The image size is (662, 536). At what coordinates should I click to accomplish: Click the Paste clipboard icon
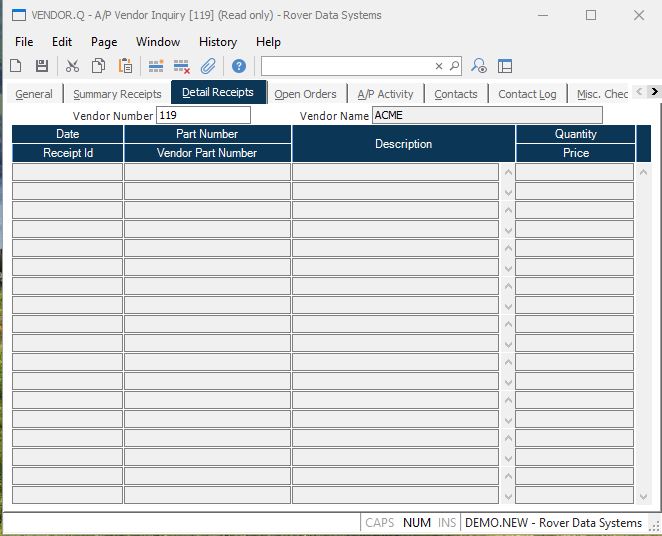click(x=125, y=66)
